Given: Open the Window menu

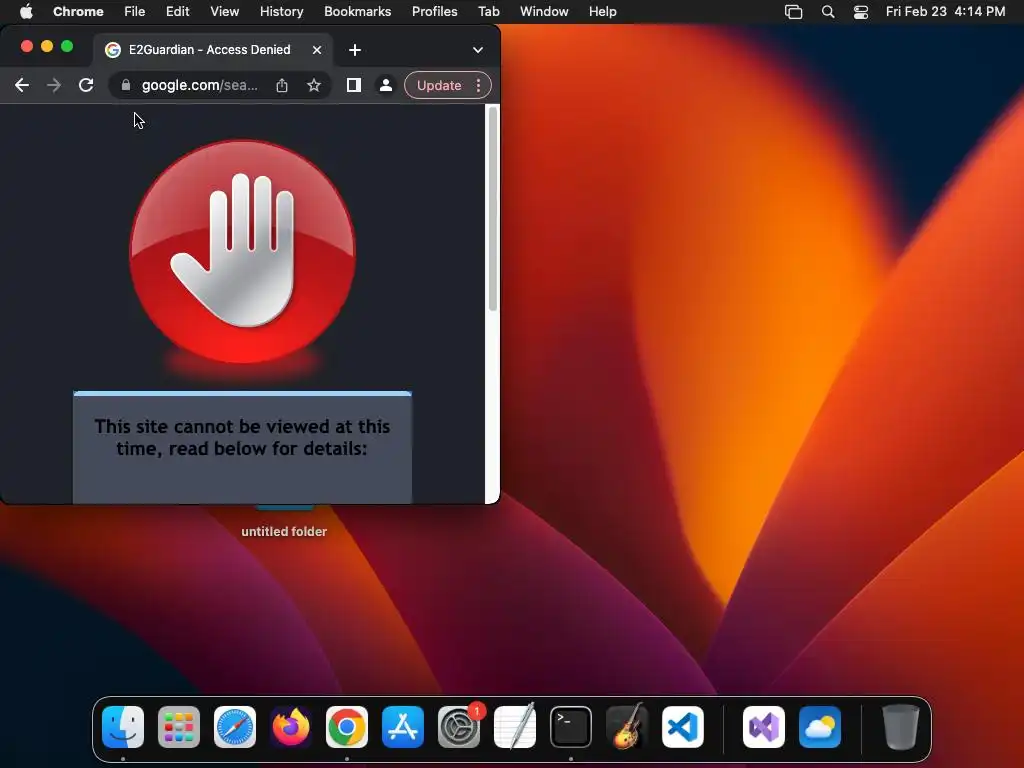Looking at the screenshot, I should [x=544, y=12].
